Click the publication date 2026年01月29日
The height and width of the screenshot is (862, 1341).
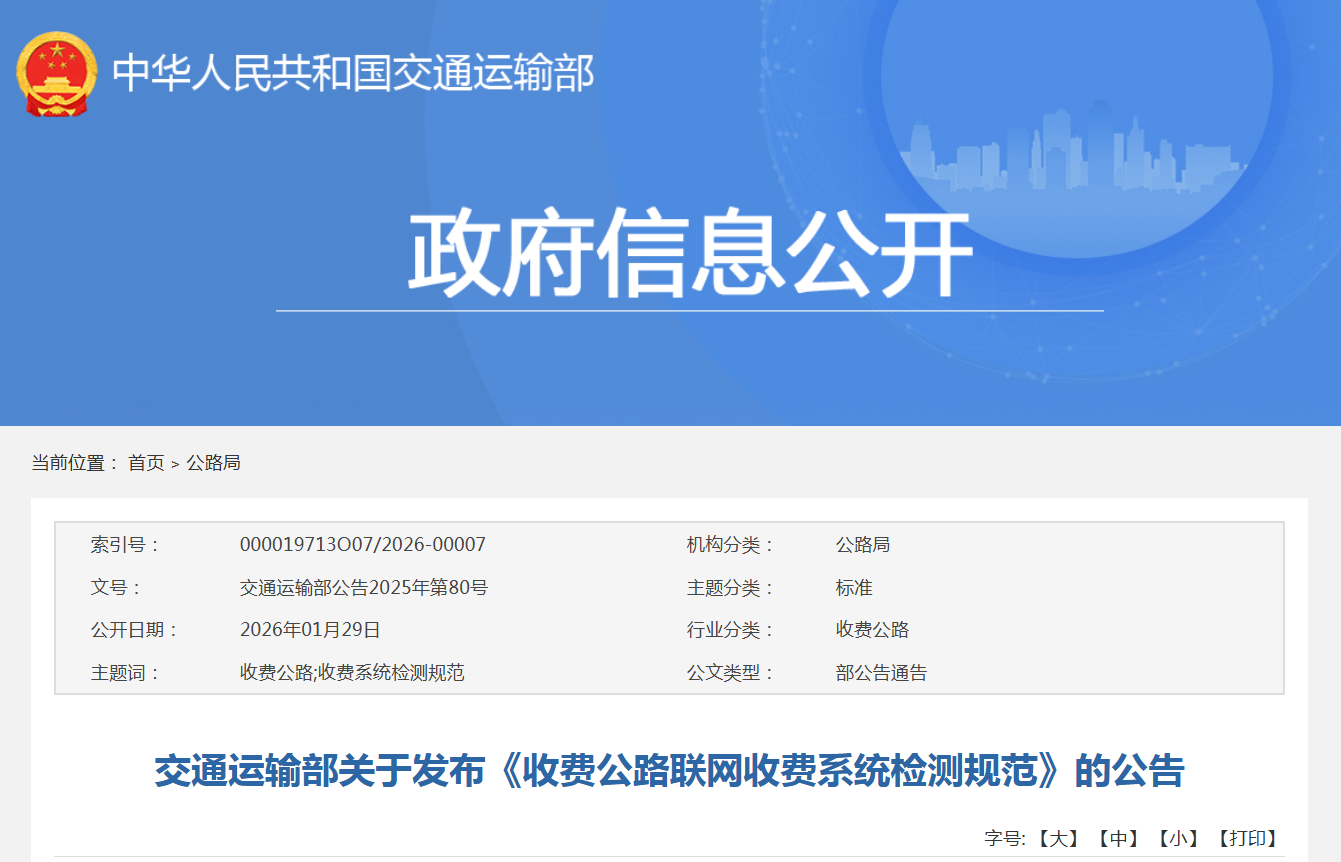click(x=310, y=630)
